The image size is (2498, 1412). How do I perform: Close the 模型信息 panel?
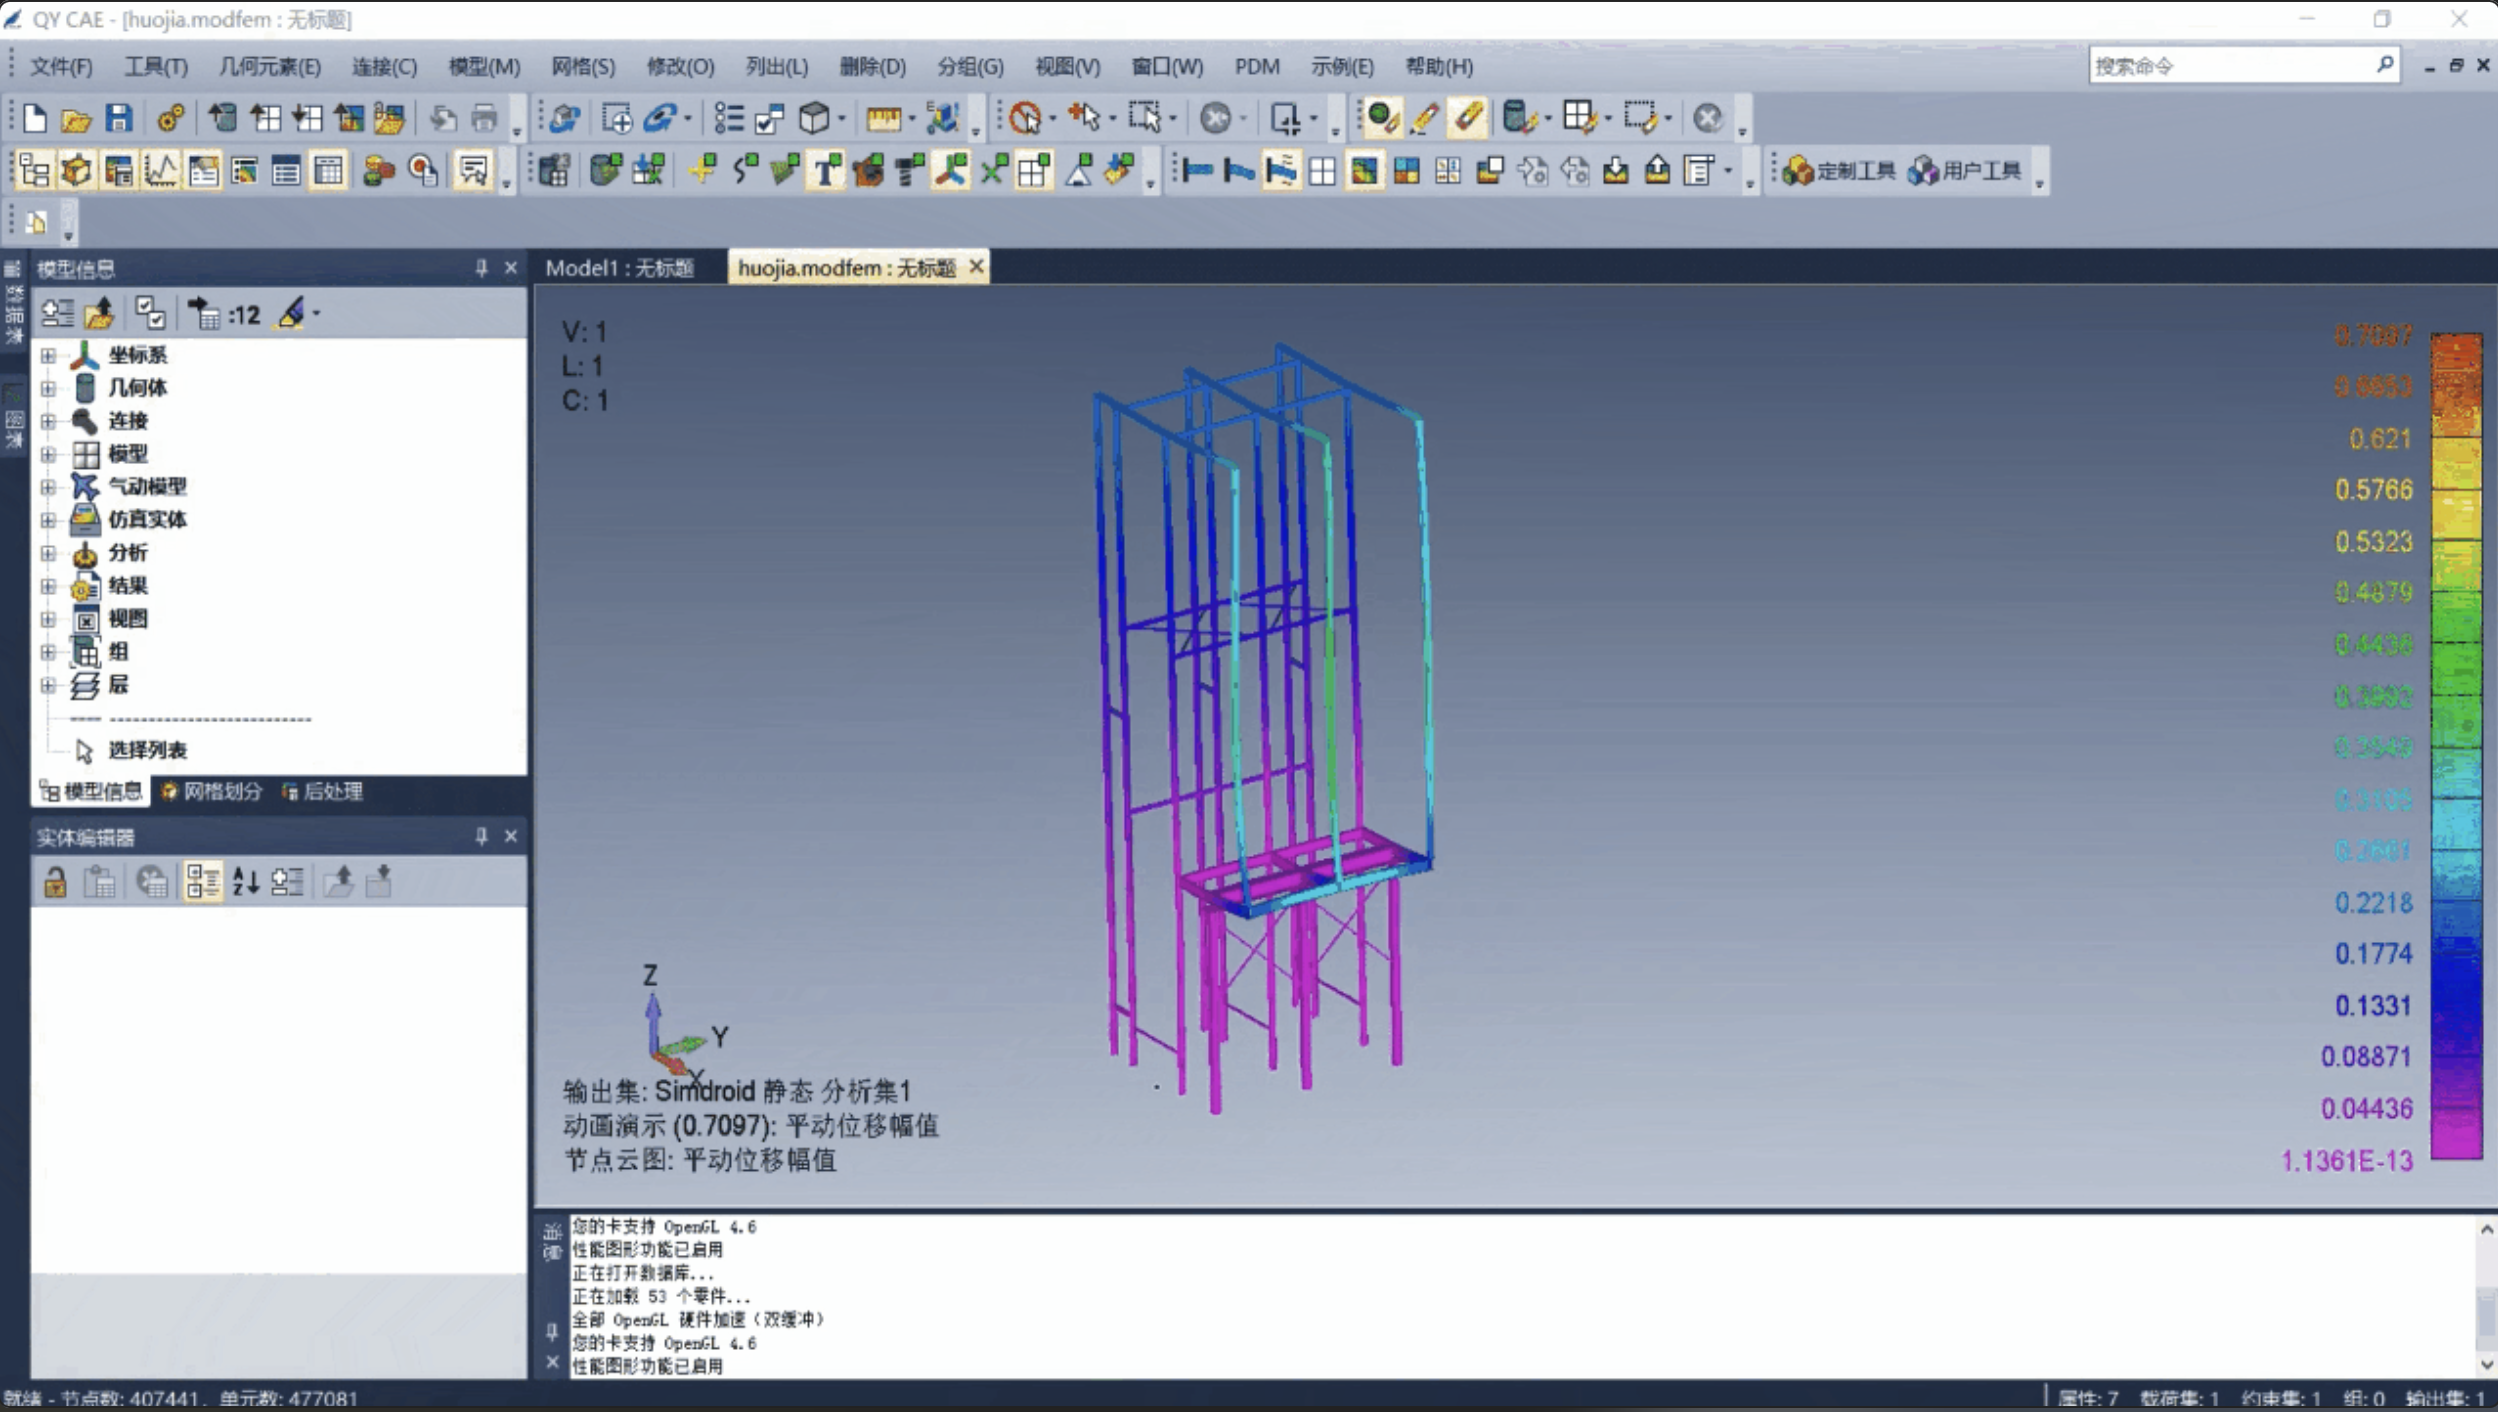511,268
